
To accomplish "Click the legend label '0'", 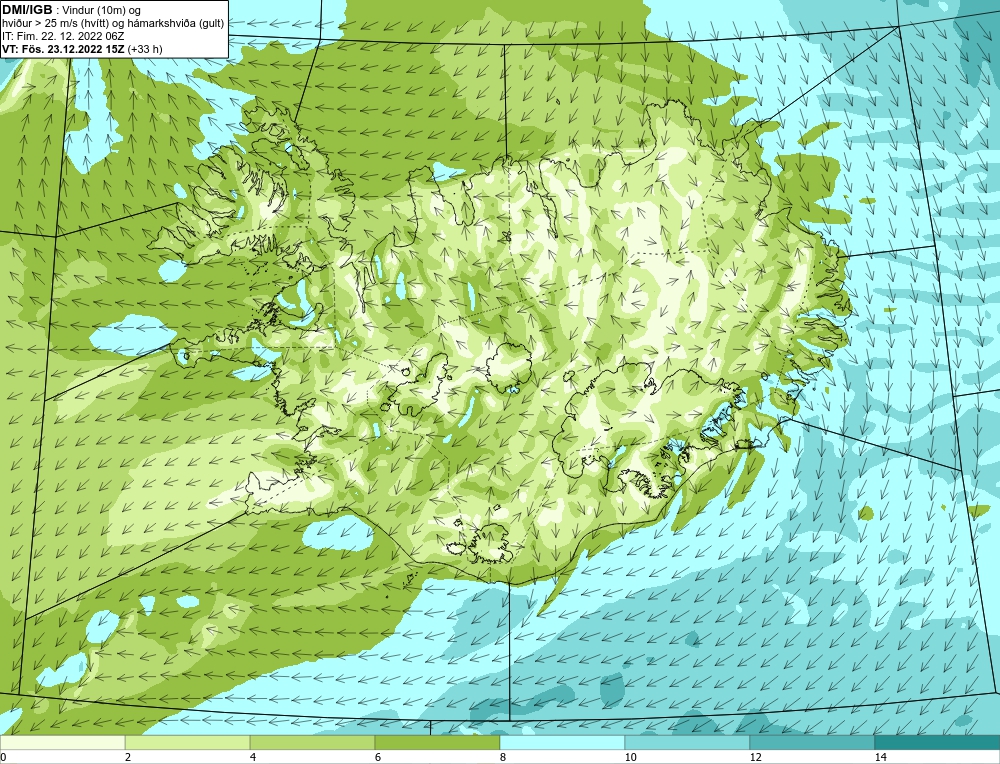I will (3, 757).
